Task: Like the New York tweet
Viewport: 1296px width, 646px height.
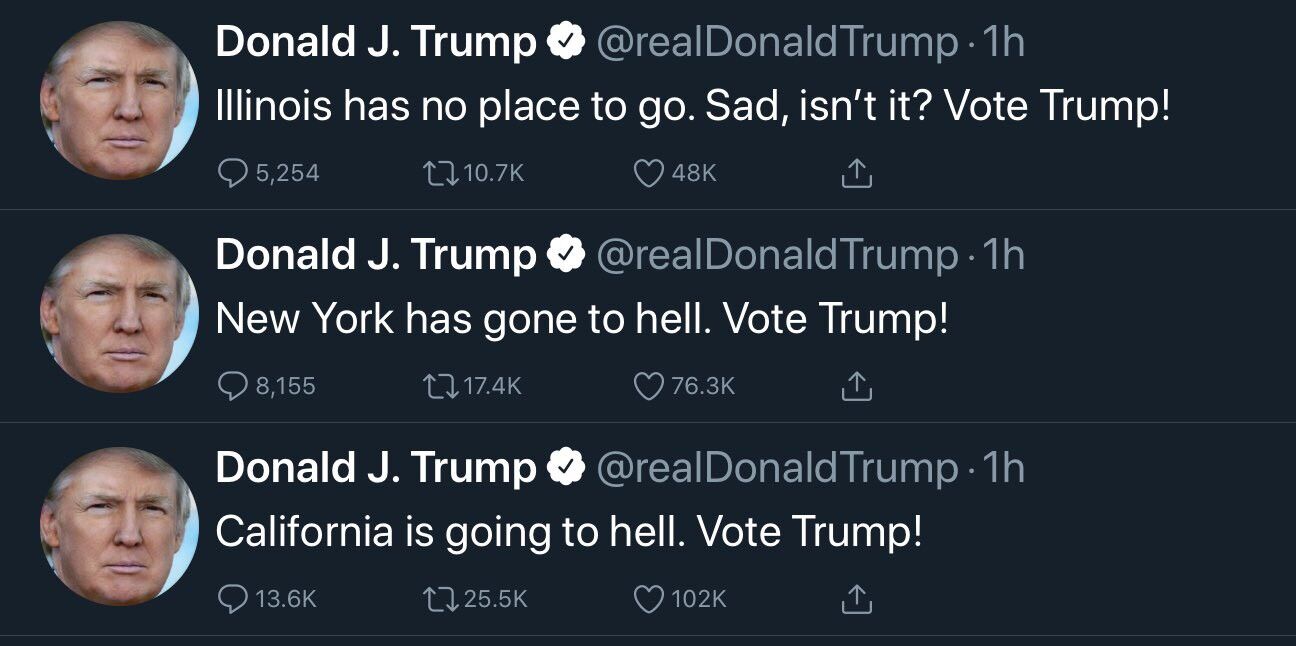Action: point(649,386)
